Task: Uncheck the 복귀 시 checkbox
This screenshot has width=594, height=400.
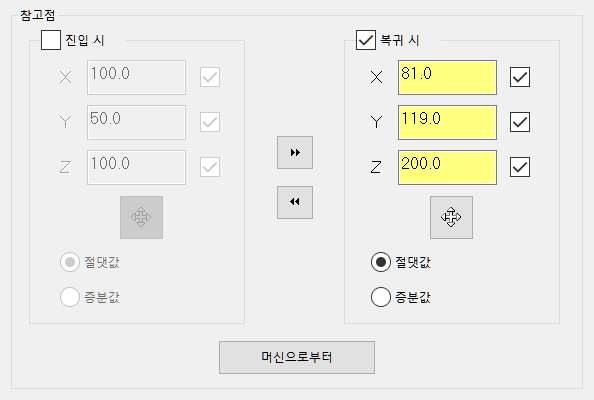Action: tap(366, 40)
